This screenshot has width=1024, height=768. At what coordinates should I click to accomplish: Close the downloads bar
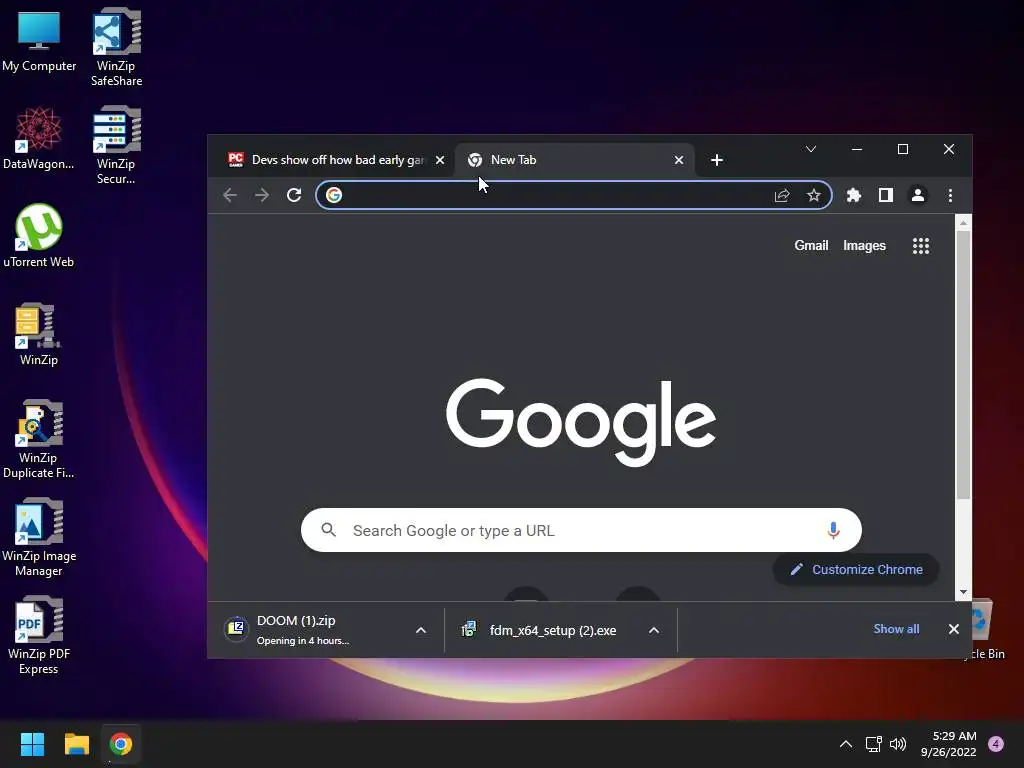point(953,629)
